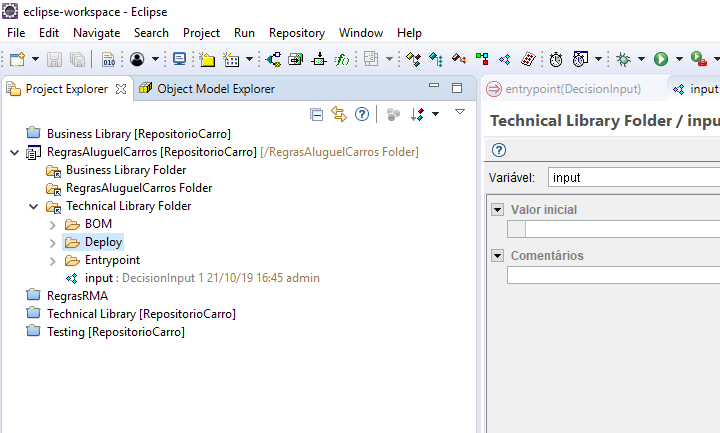The width and height of the screenshot is (720, 433).
Task: Open dropdown beside grayed layout icon
Action: click(x=389, y=59)
